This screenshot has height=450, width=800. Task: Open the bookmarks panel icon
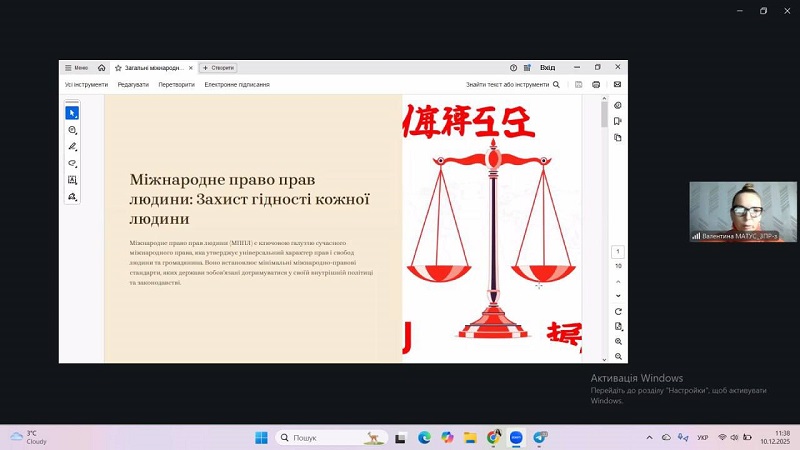pyautogui.click(x=618, y=121)
